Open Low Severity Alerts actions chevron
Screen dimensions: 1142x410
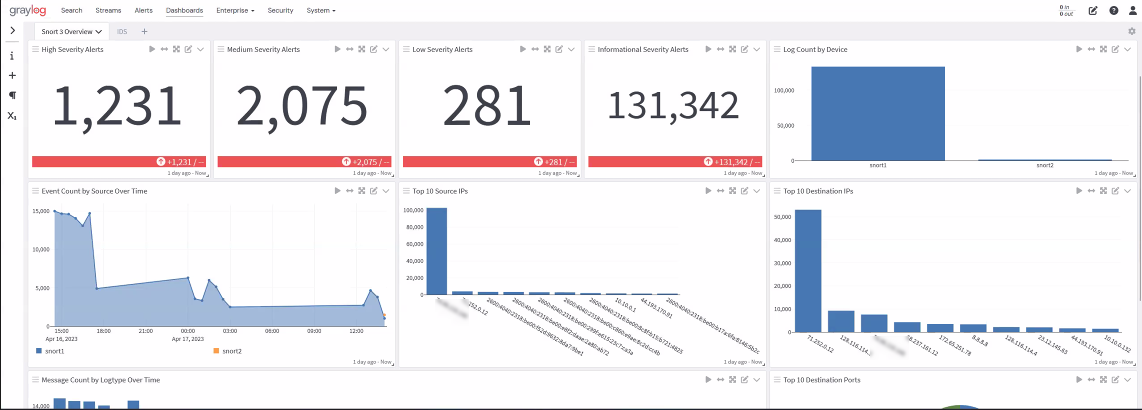point(572,49)
